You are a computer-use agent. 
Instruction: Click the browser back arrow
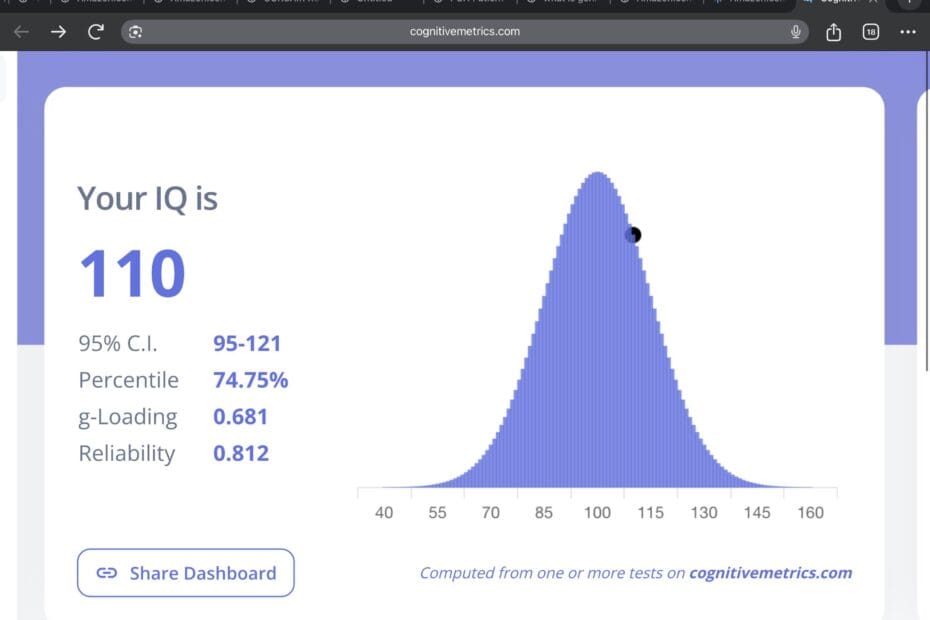pyautogui.click(x=20, y=31)
